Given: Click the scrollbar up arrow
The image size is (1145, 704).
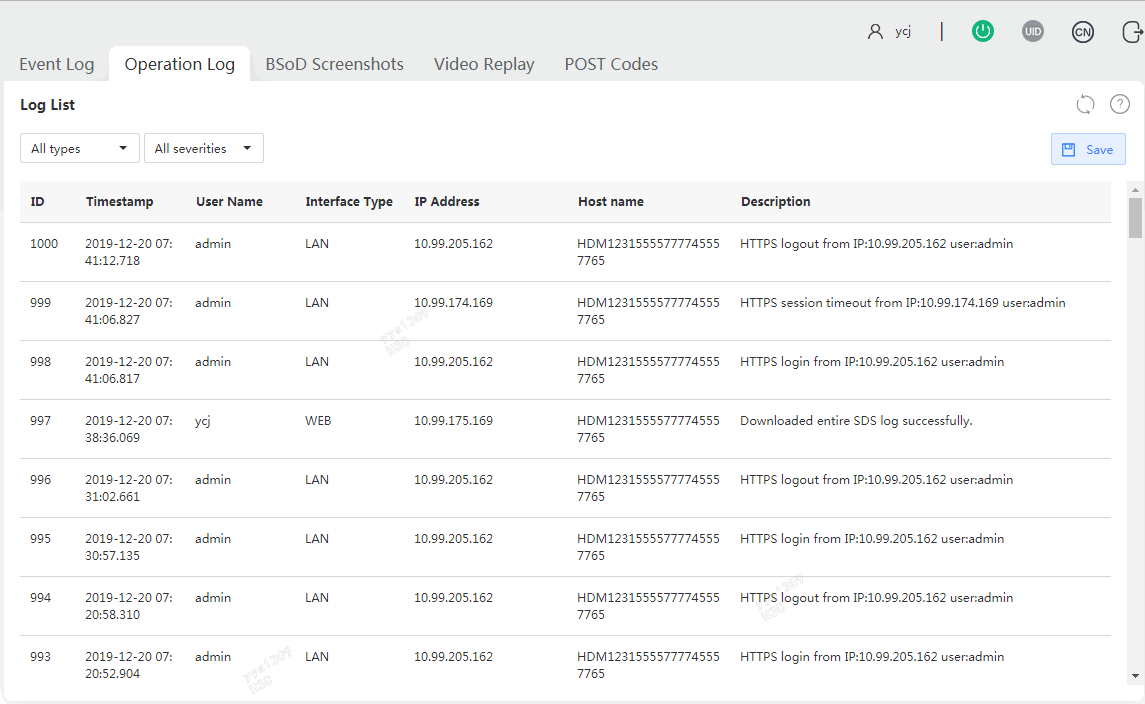Looking at the screenshot, I should (x=1135, y=190).
